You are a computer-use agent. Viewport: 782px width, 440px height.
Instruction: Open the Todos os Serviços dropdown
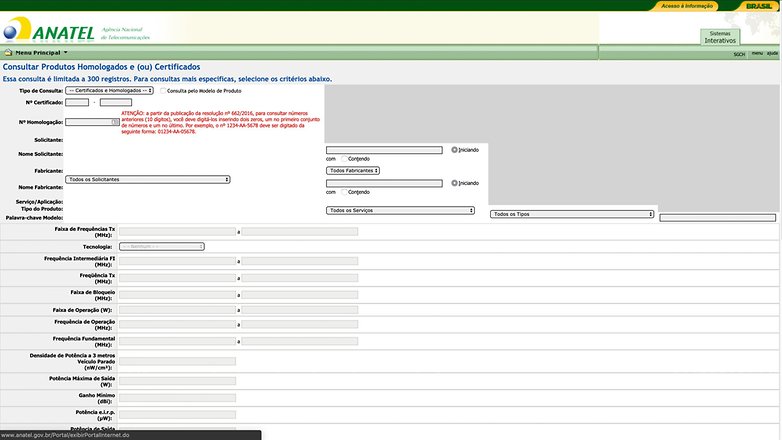(400, 211)
